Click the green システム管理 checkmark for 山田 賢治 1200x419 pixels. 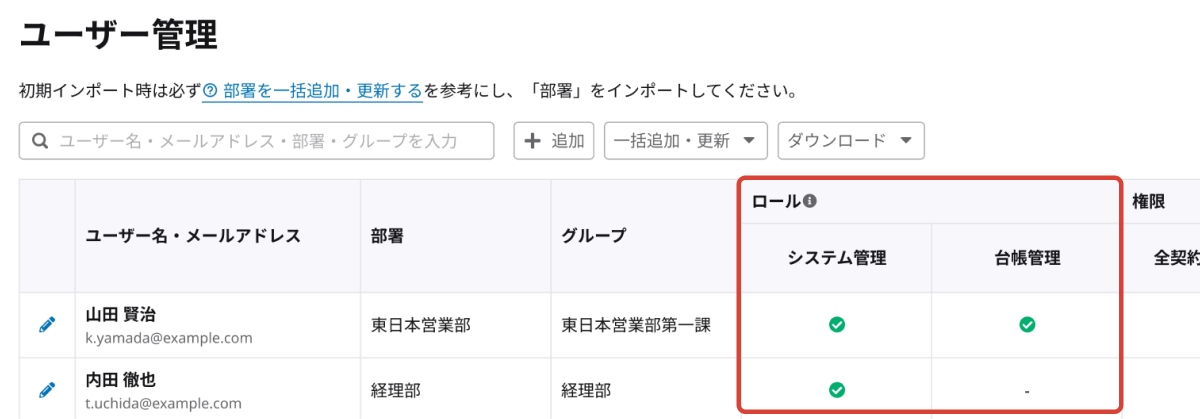click(837, 324)
